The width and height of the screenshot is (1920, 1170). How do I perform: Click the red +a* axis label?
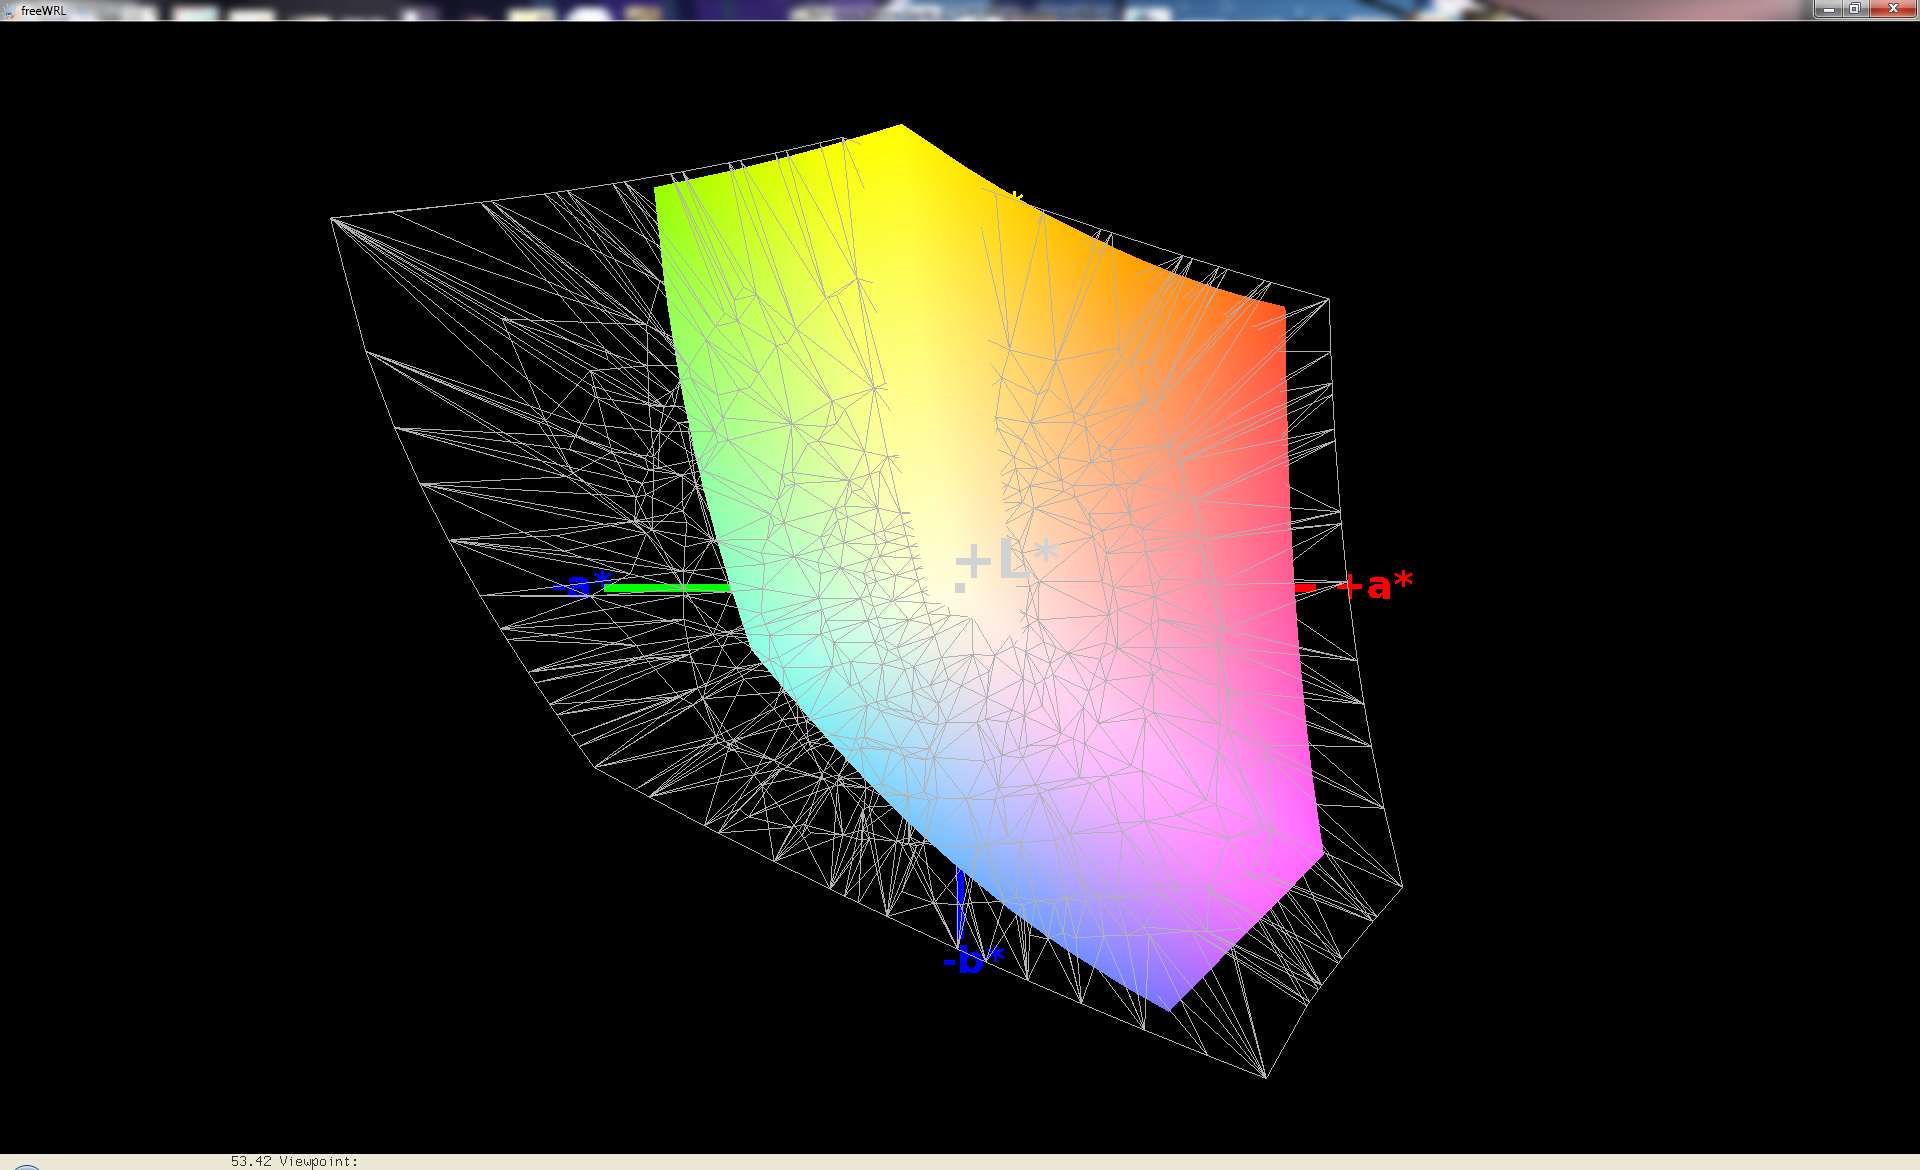point(1375,585)
